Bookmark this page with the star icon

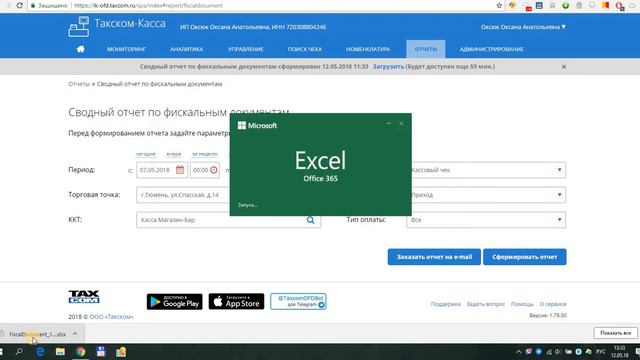(499, 6)
